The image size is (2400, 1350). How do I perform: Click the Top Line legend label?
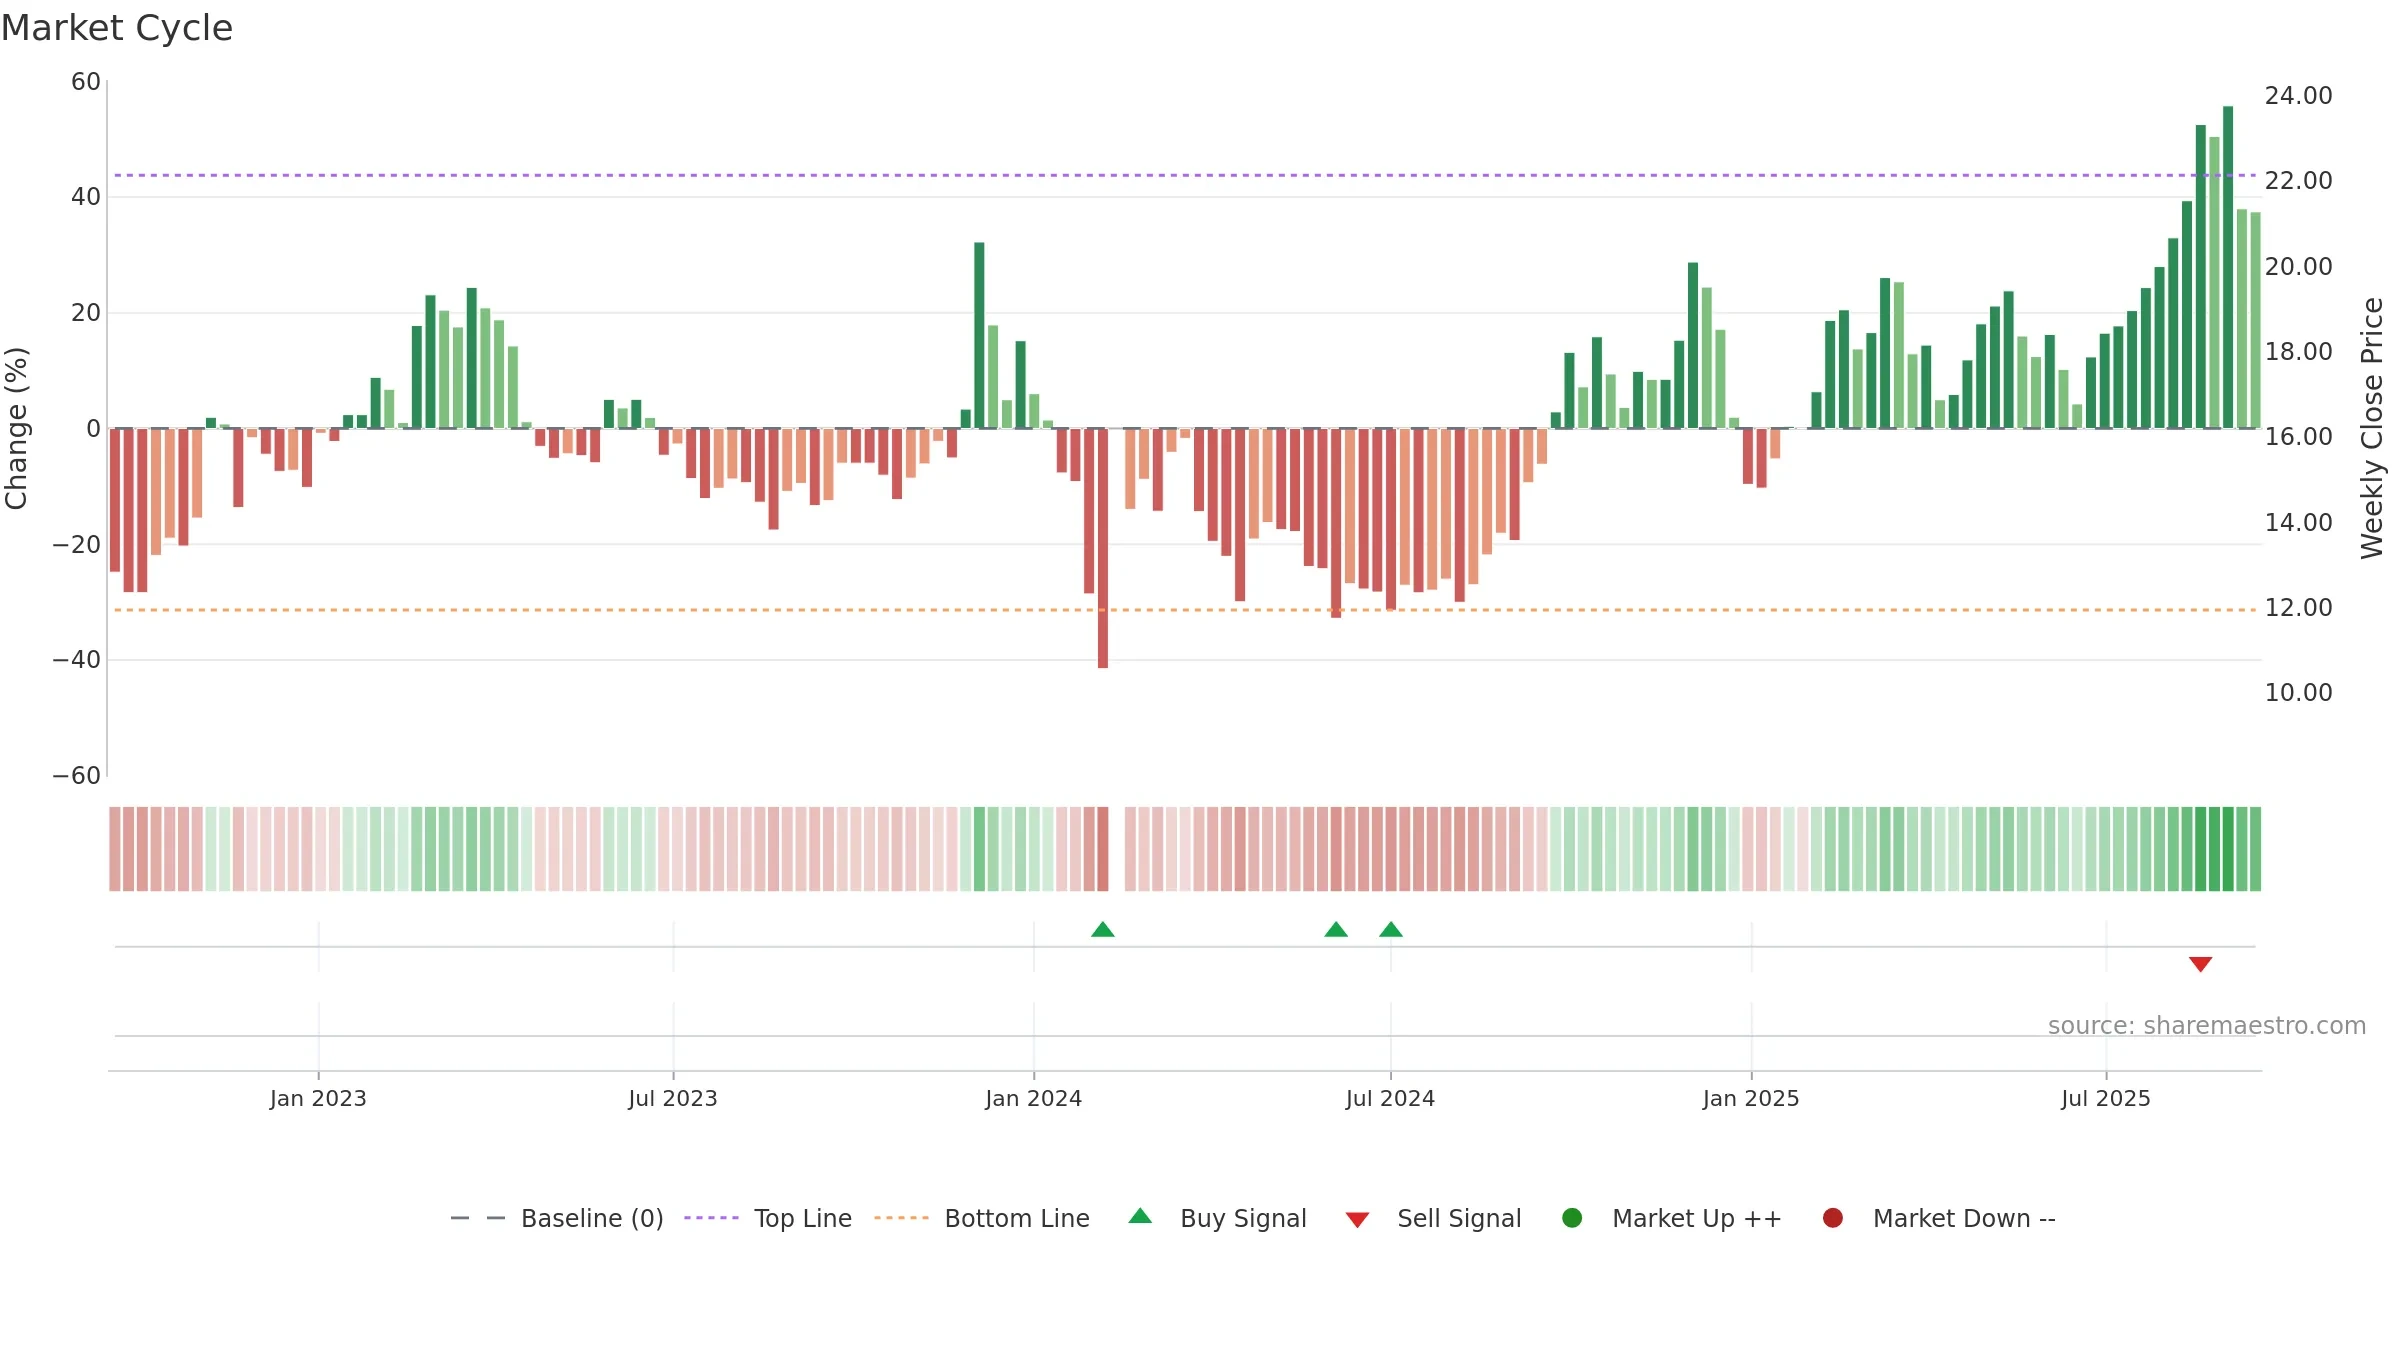click(802, 1218)
